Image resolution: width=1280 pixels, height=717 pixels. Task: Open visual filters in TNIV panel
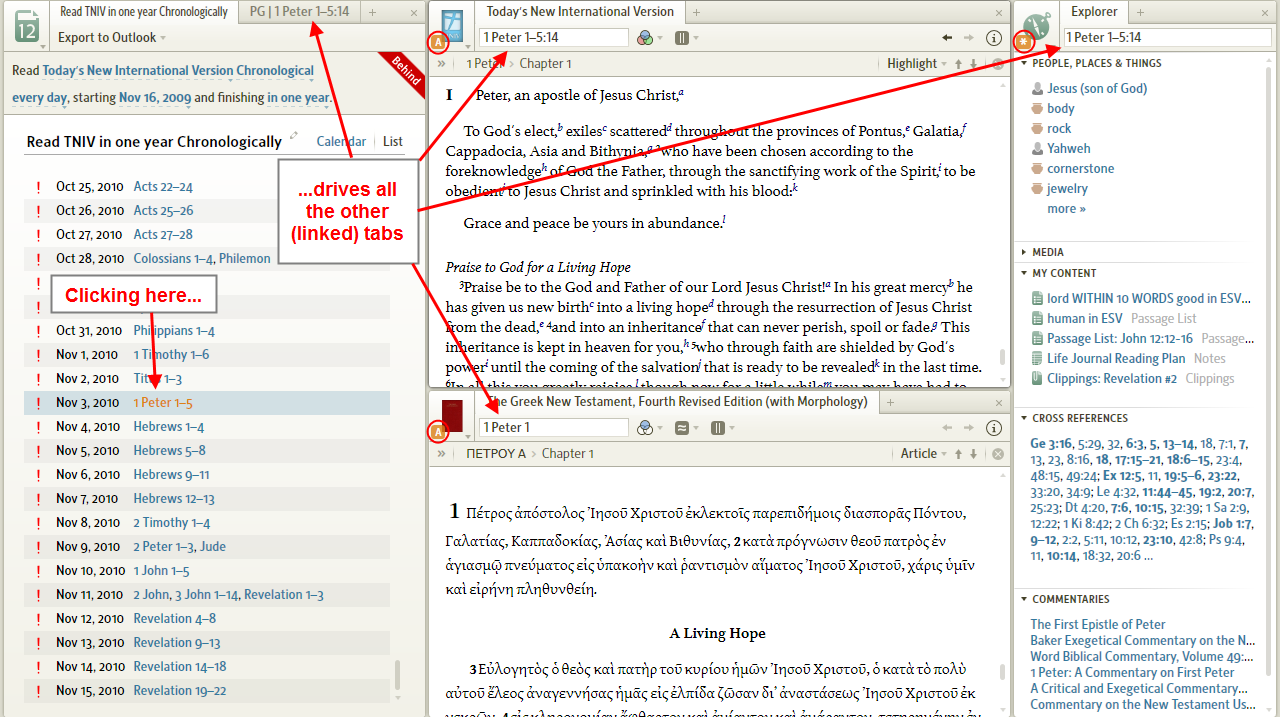pyautogui.click(x=648, y=38)
